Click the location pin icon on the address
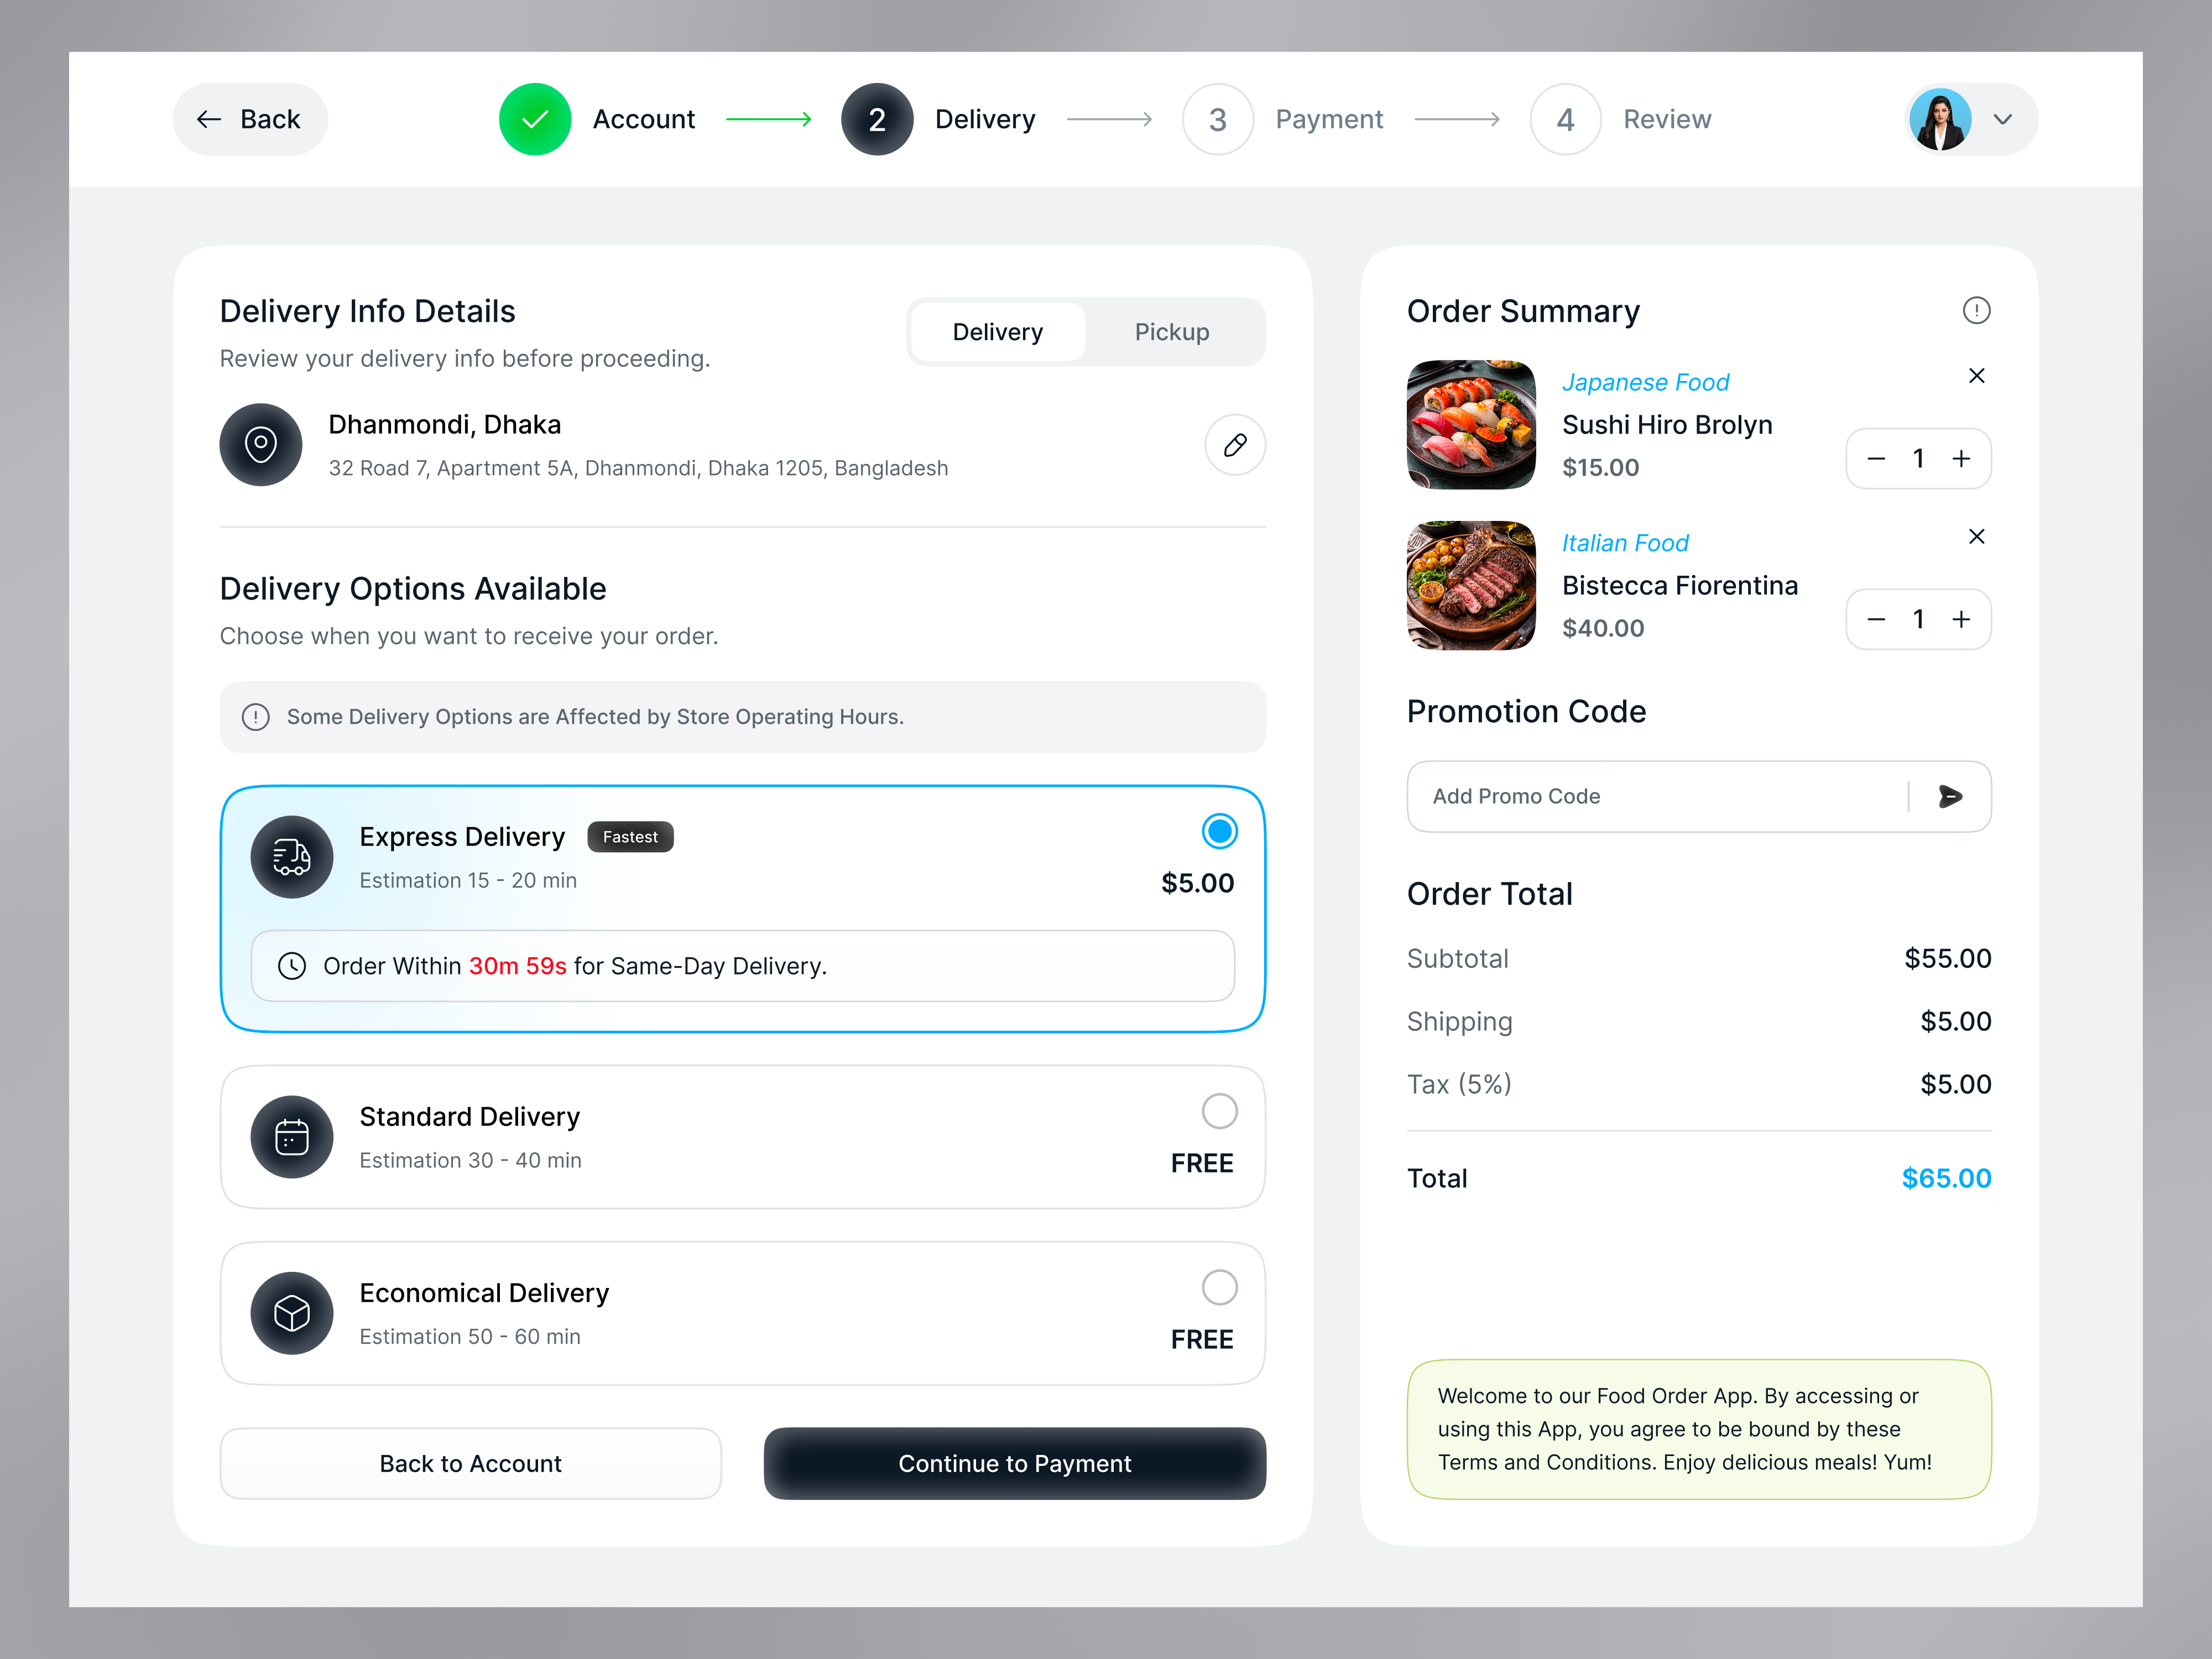This screenshot has width=2212, height=1659. click(261, 445)
